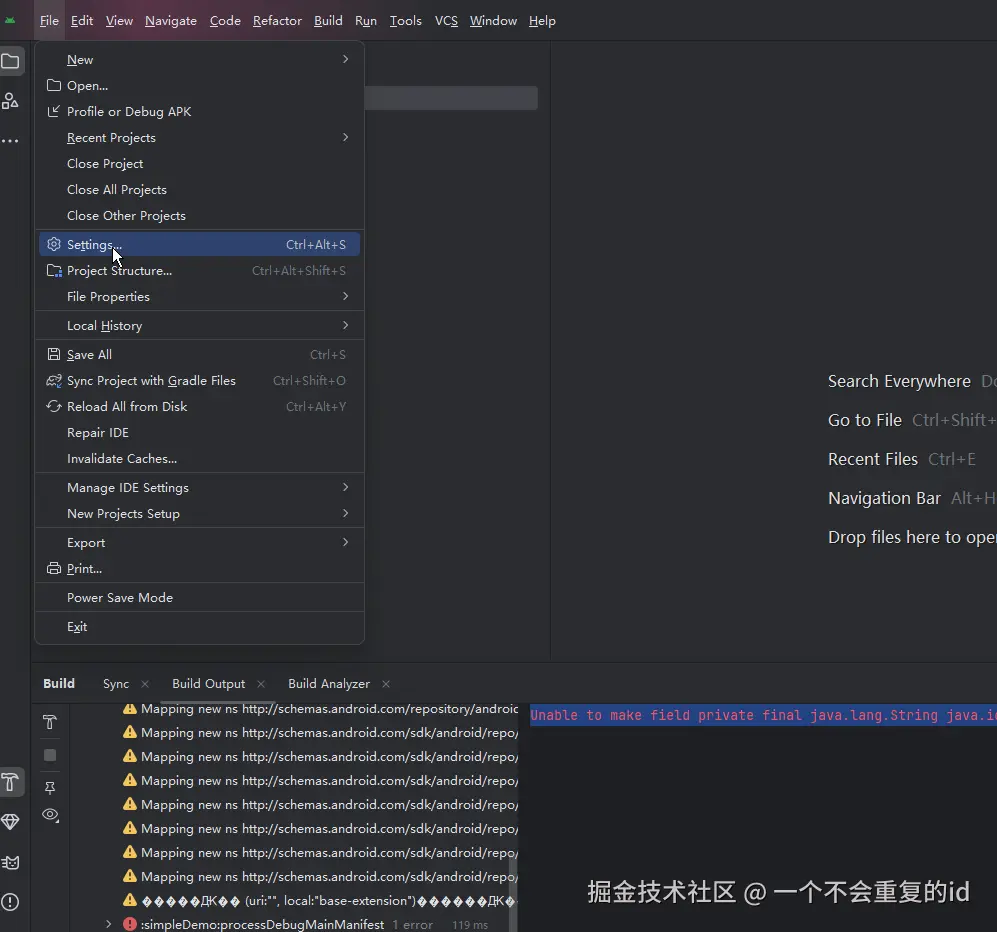Open the Problems exclamation icon in sidebar
The image size is (997, 932).
click(x=10, y=902)
